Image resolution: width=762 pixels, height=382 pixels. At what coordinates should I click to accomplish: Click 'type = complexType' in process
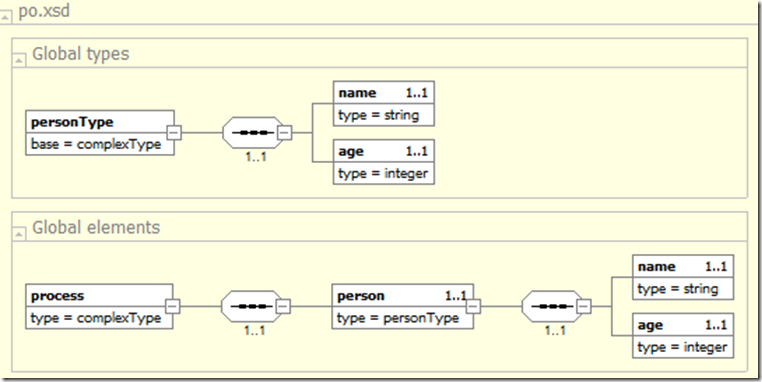[96, 318]
